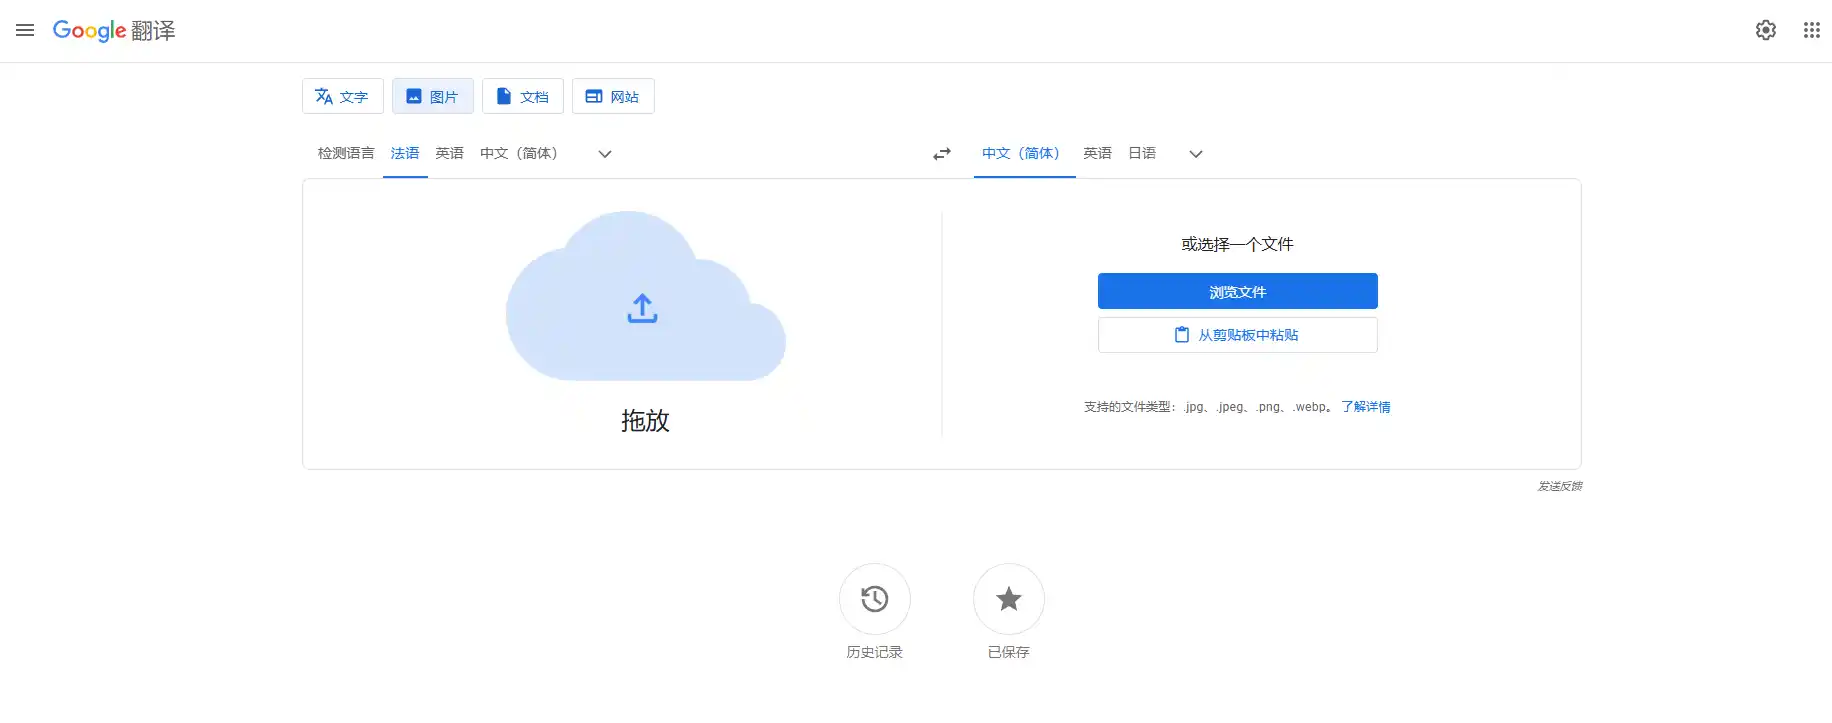
Task: Open 历史记录 history icon
Action: (x=874, y=599)
